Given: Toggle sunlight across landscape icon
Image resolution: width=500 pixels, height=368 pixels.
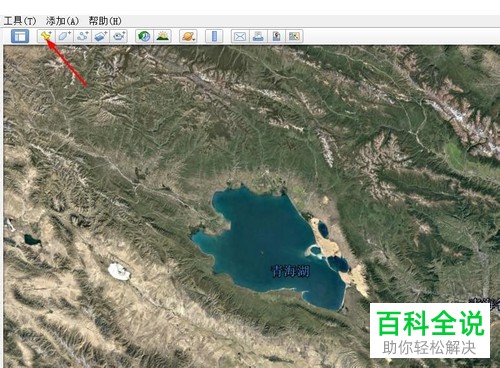Looking at the screenshot, I should tap(163, 36).
